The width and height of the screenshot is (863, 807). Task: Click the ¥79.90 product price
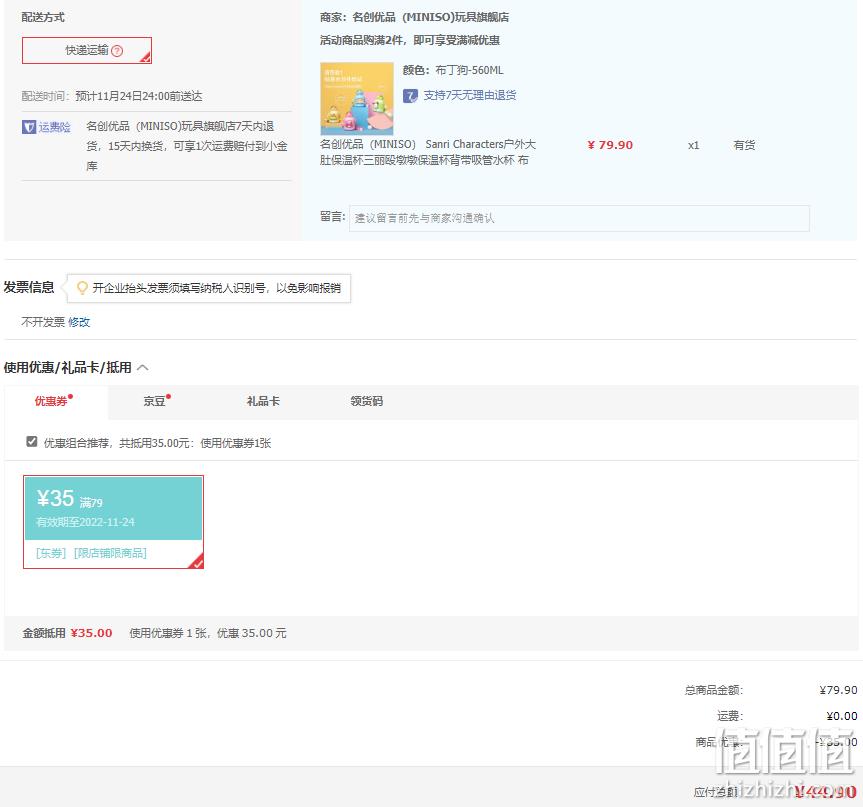coord(610,145)
